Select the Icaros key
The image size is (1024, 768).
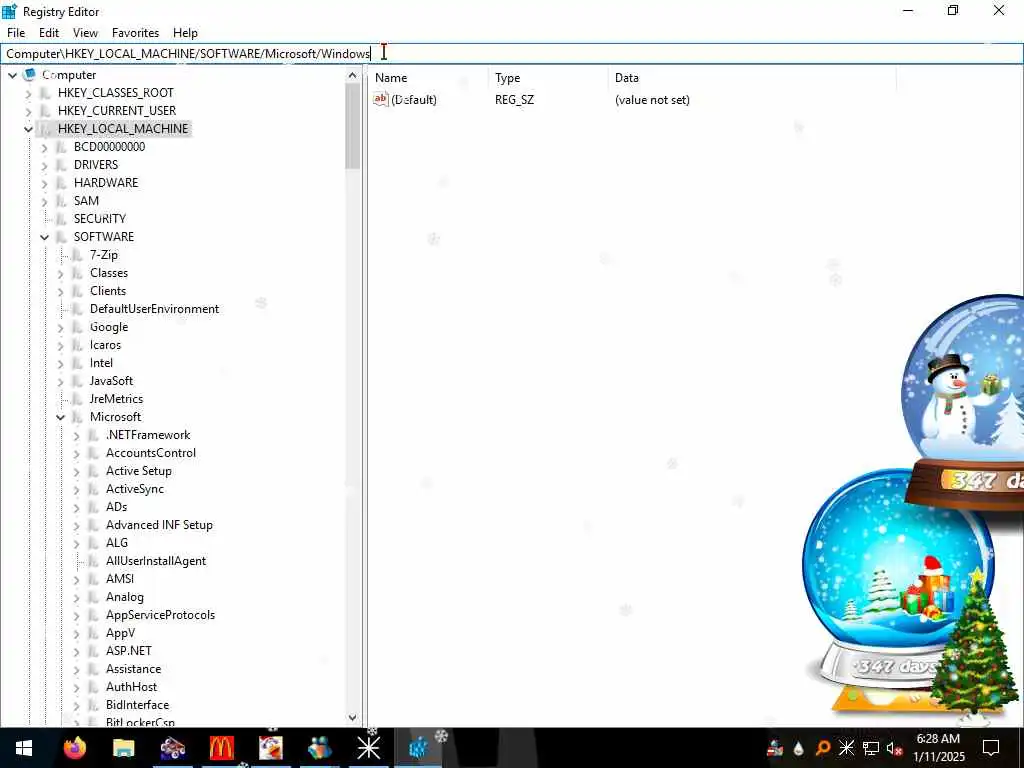105,345
